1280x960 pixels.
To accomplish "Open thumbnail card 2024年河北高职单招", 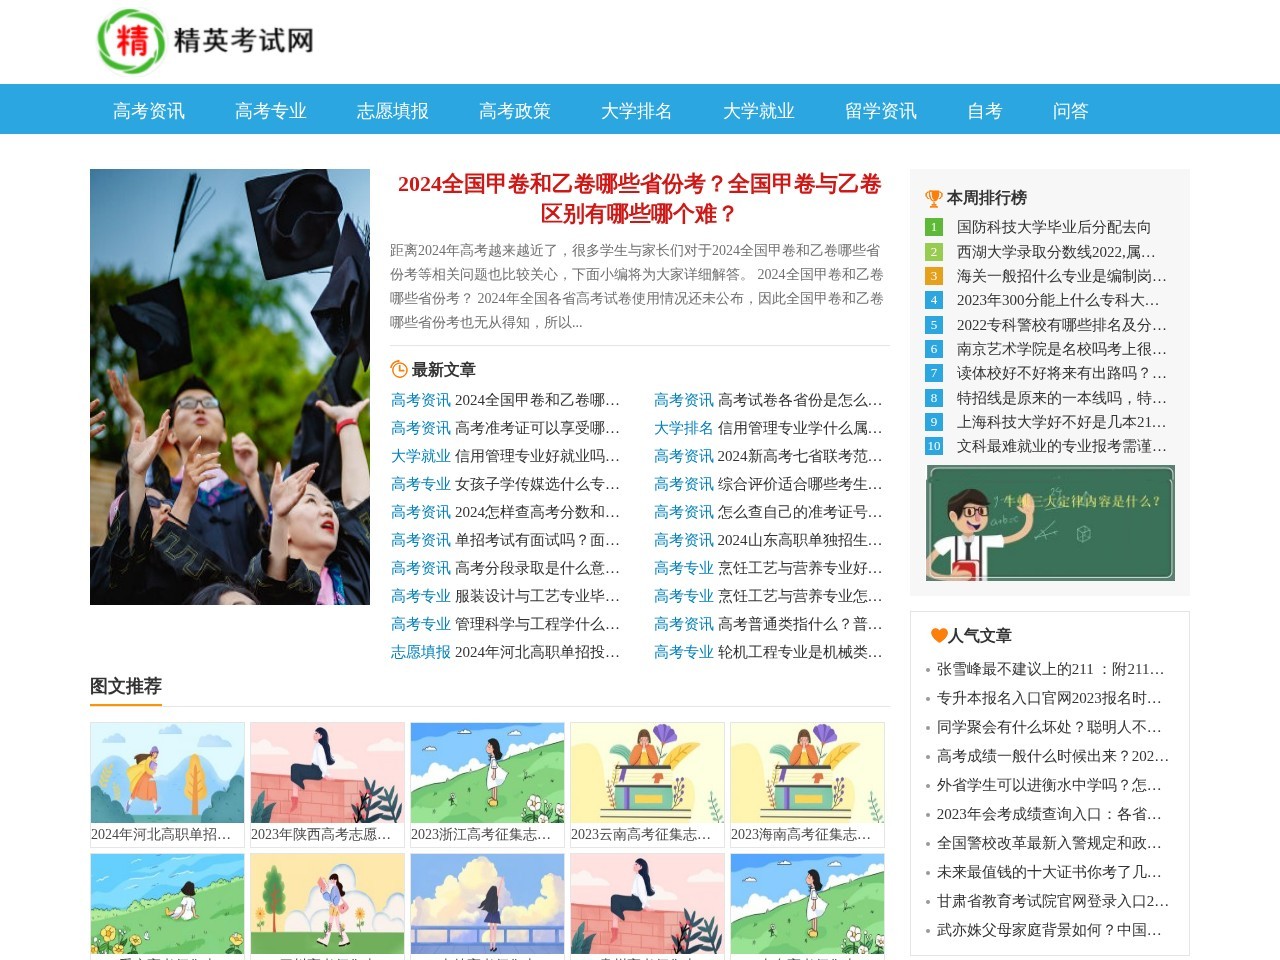I will (167, 784).
